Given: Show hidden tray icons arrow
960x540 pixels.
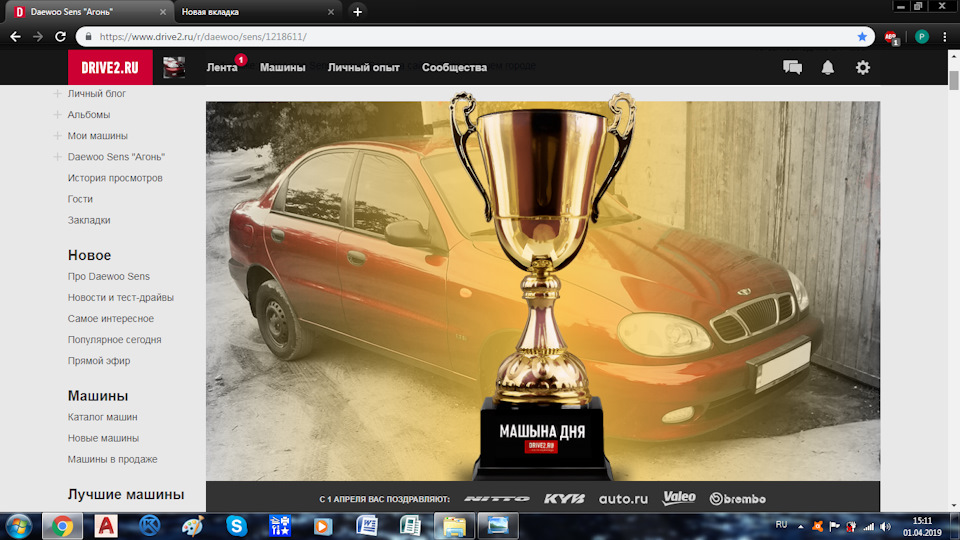Looking at the screenshot, I should [x=800, y=527].
